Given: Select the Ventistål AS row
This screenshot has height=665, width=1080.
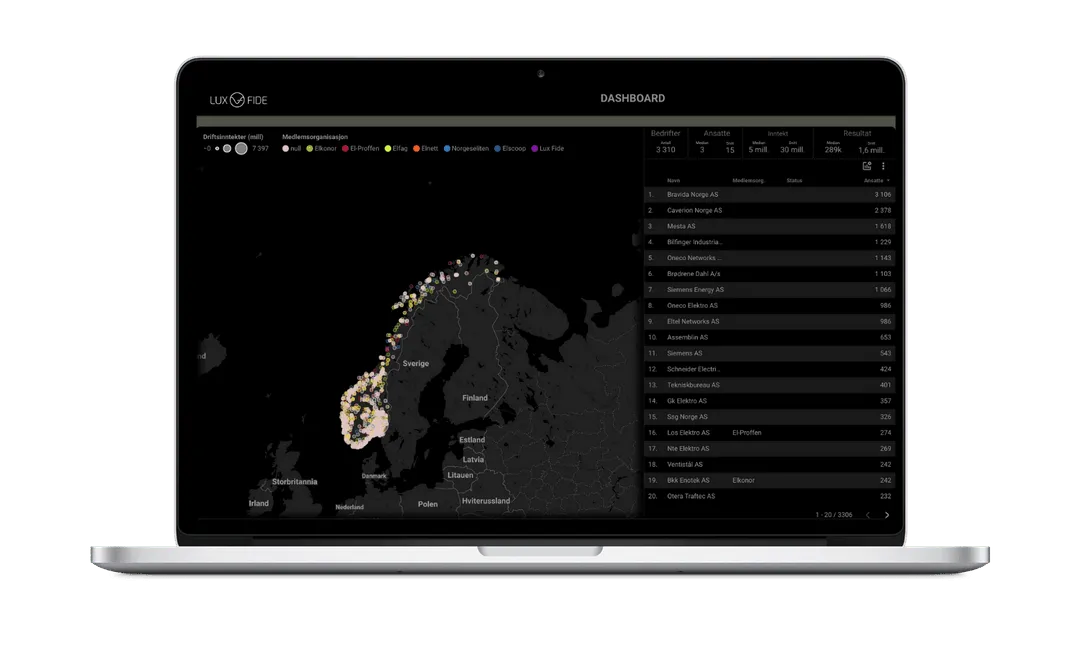Looking at the screenshot, I should click(769, 464).
